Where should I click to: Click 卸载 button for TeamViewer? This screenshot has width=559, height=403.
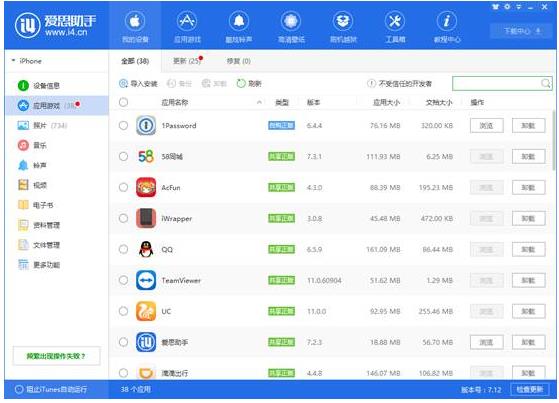point(528,280)
